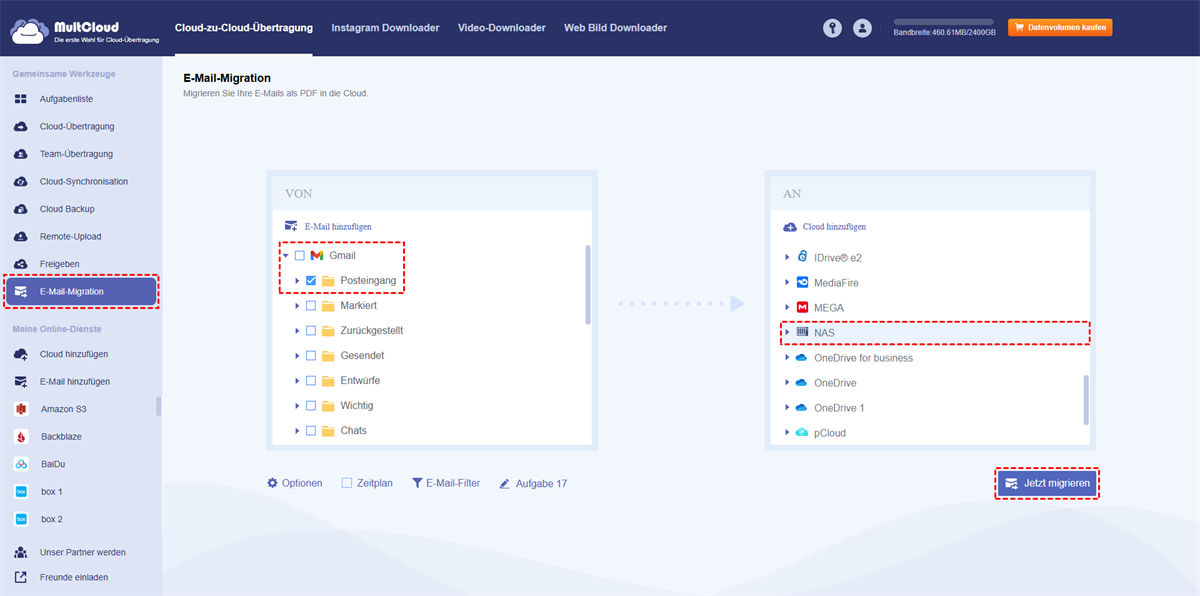This screenshot has height=596, width=1200.
Task: Check the Chats folder checkbox
Action: (311, 431)
